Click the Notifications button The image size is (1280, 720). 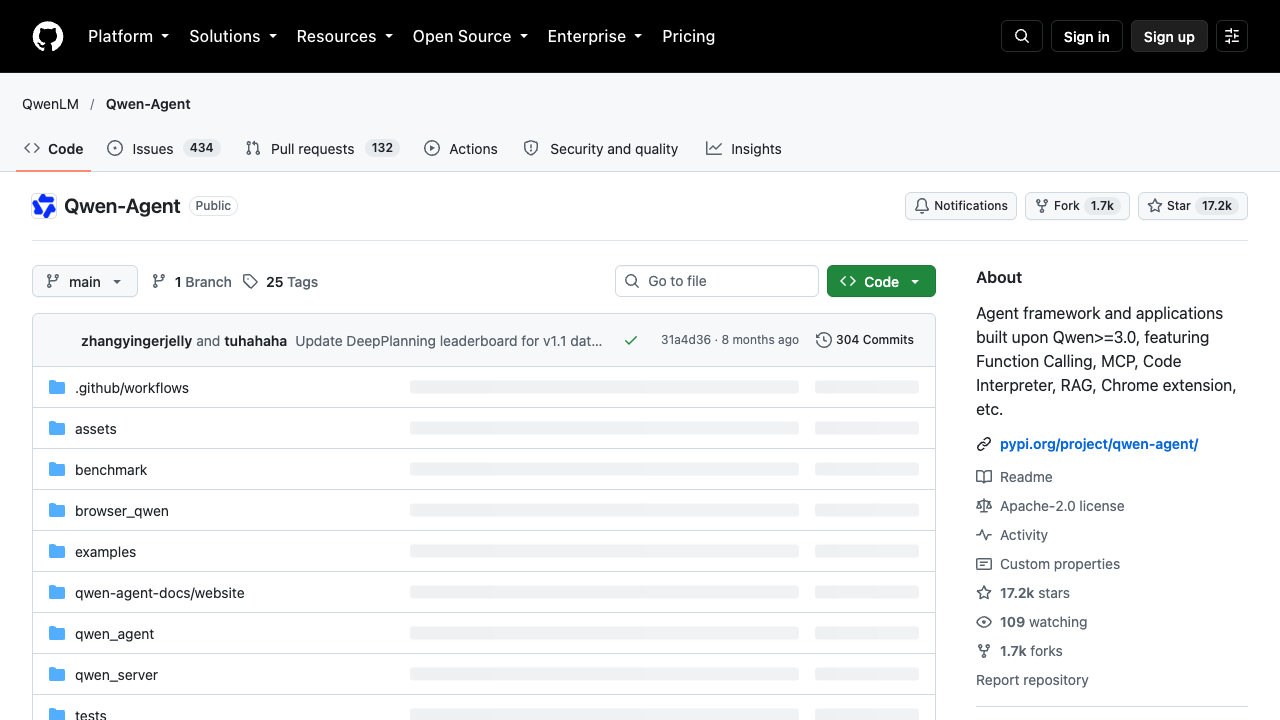pyautogui.click(x=961, y=206)
